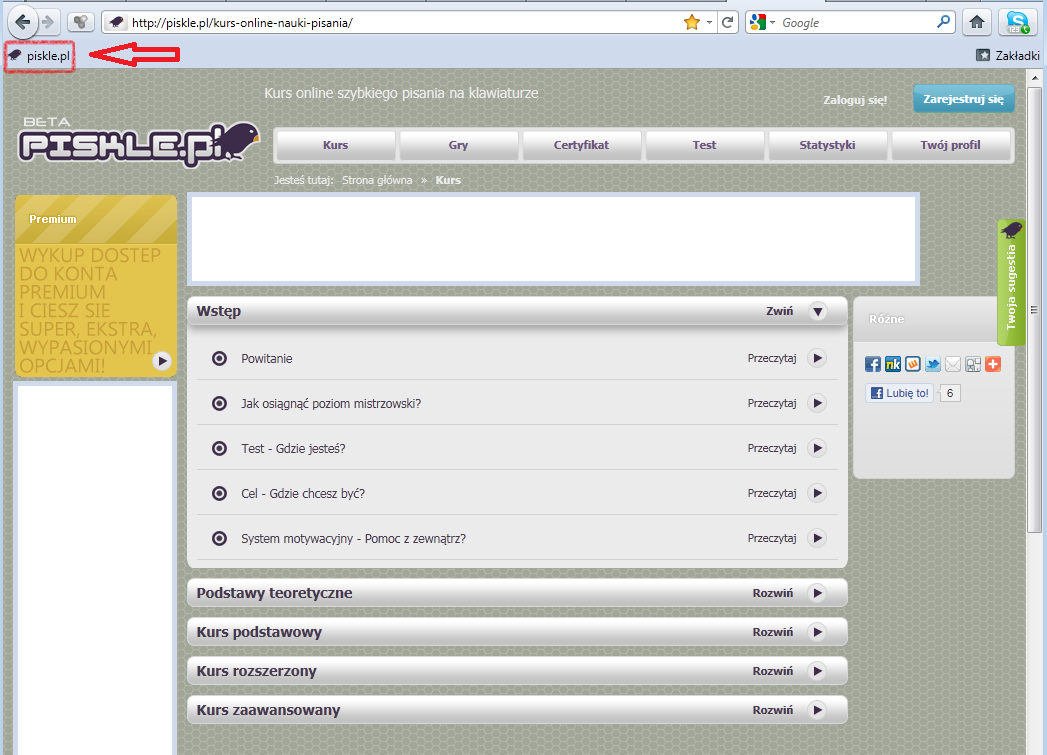Go to the Certyfikat tab
Viewport: 1047px width, 755px height.
(581, 145)
